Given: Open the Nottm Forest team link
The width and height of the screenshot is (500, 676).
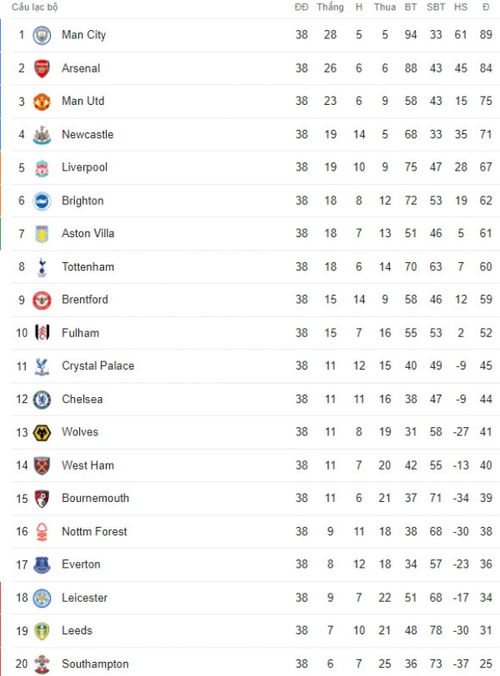Looking at the screenshot, I should pyautogui.click(x=94, y=532).
